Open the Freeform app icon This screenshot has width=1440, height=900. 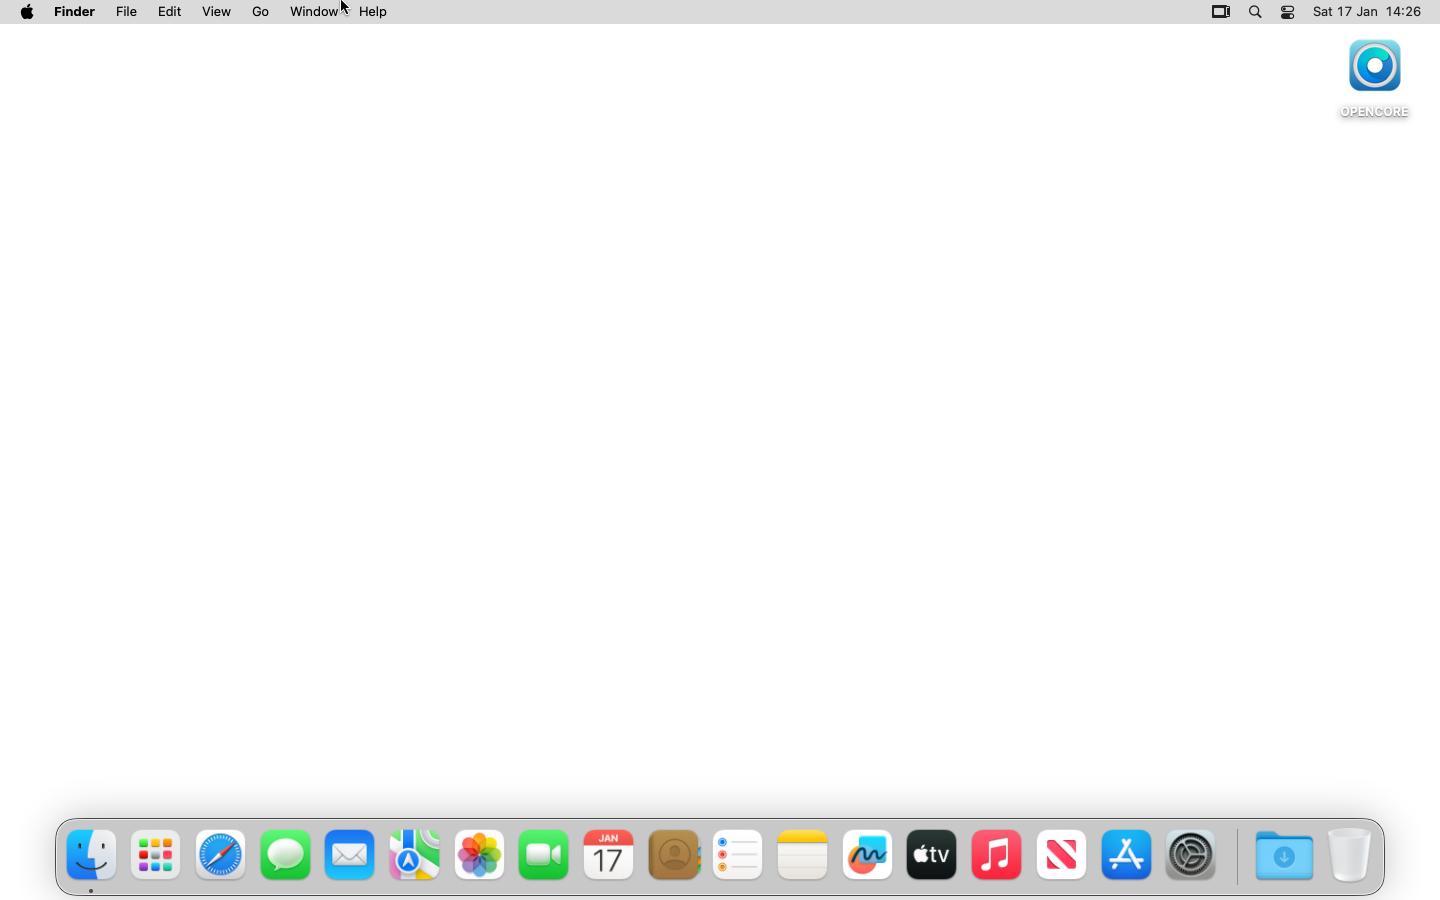tap(868, 855)
